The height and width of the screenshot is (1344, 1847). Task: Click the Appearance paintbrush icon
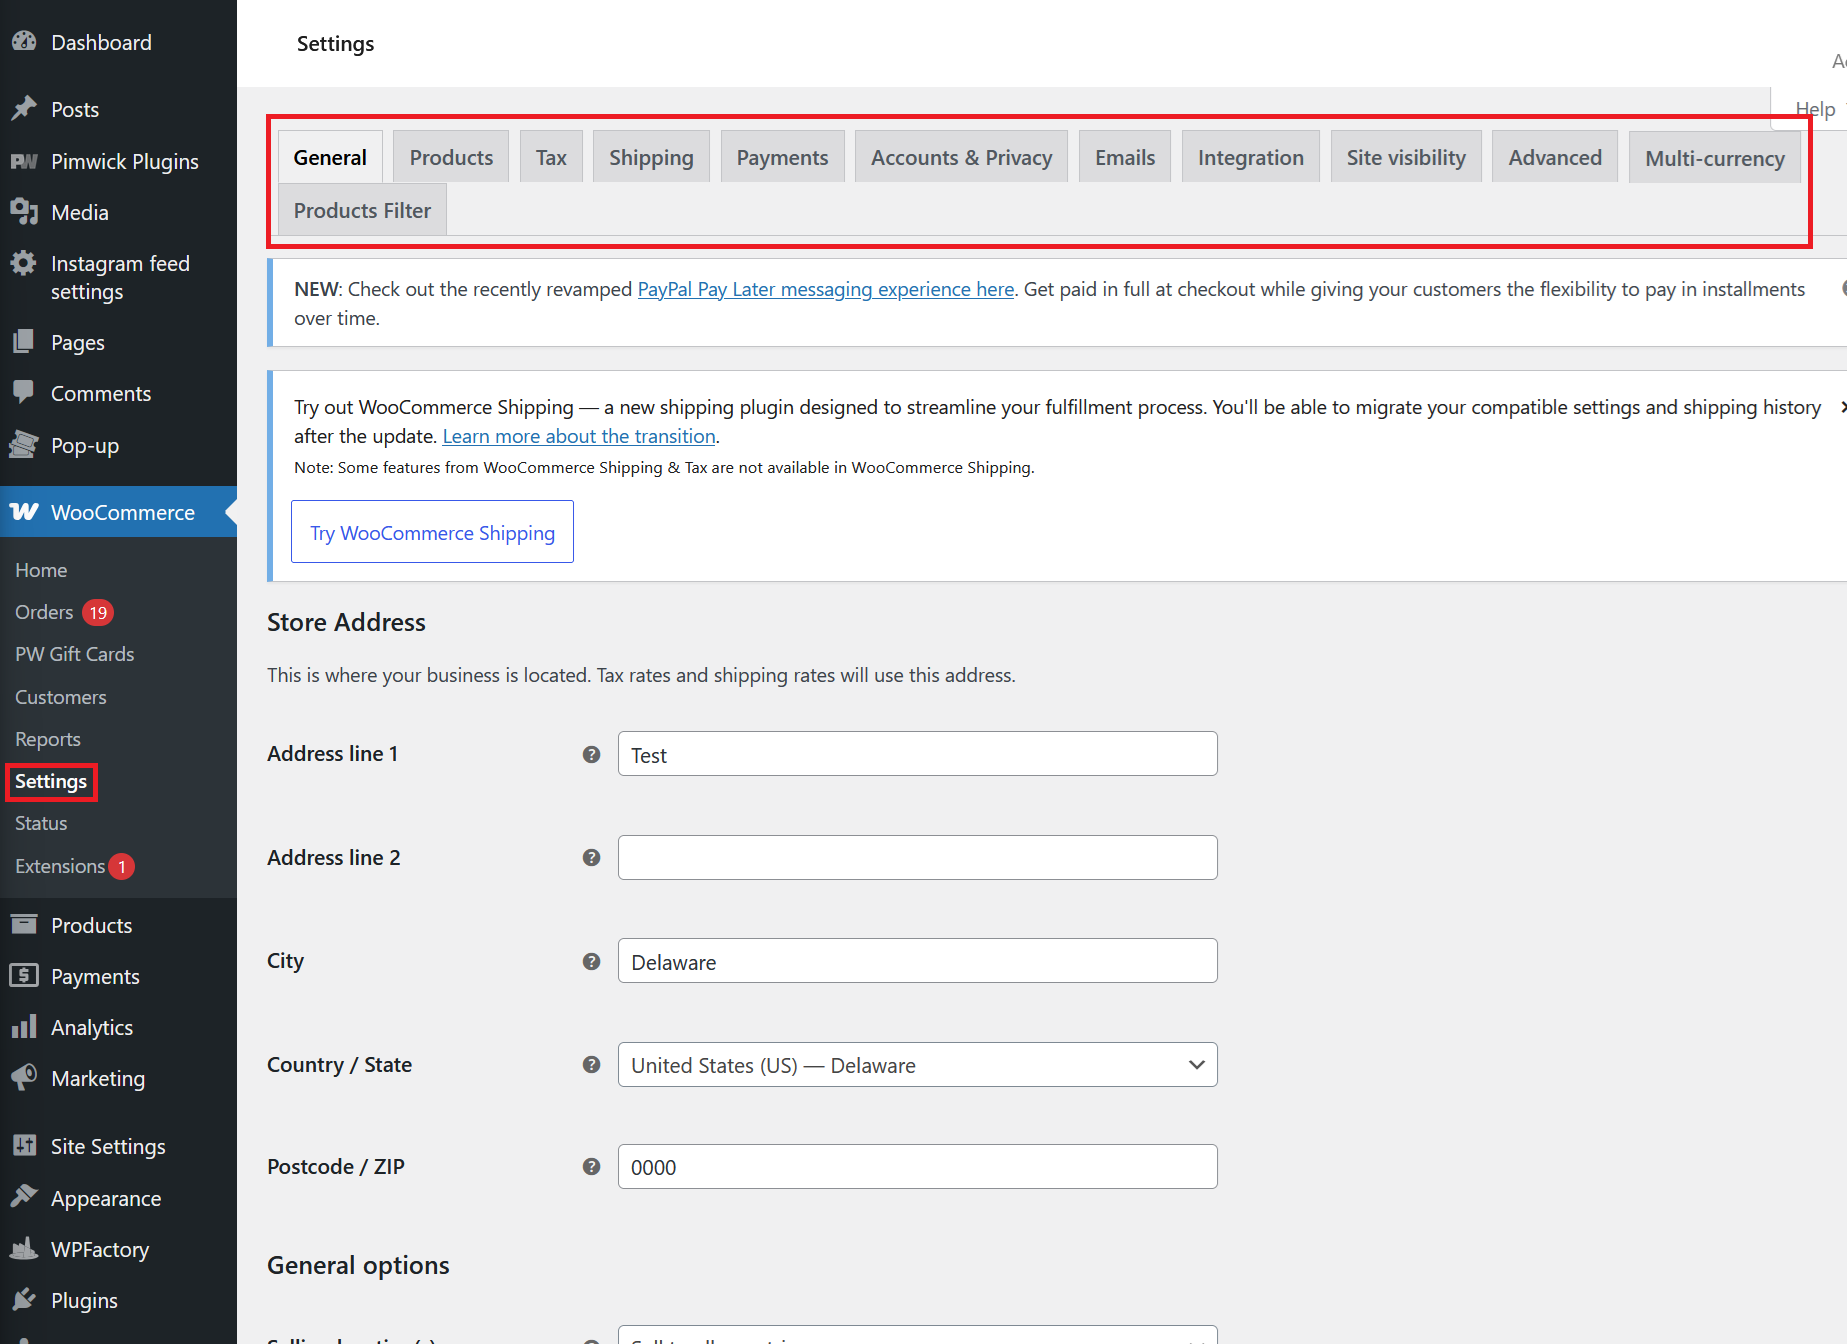pyautogui.click(x=24, y=1198)
